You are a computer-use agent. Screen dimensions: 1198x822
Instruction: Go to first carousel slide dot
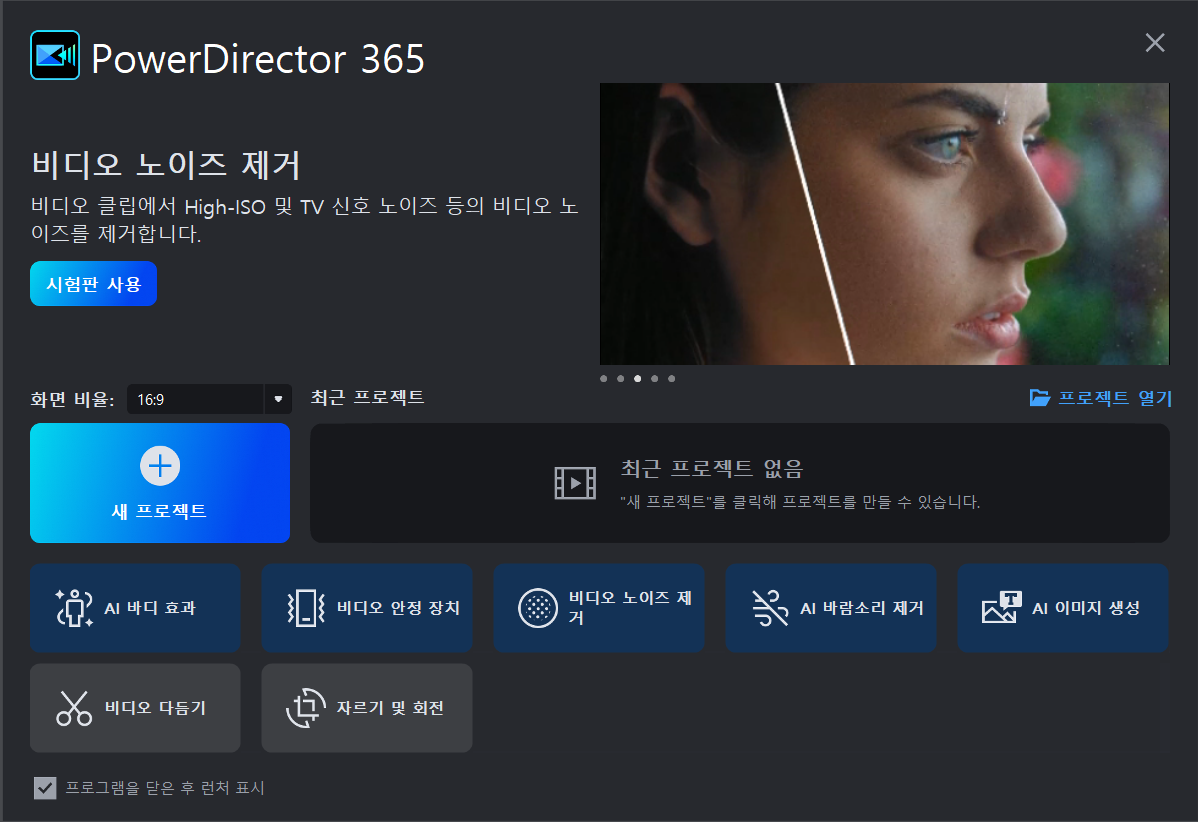click(604, 378)
